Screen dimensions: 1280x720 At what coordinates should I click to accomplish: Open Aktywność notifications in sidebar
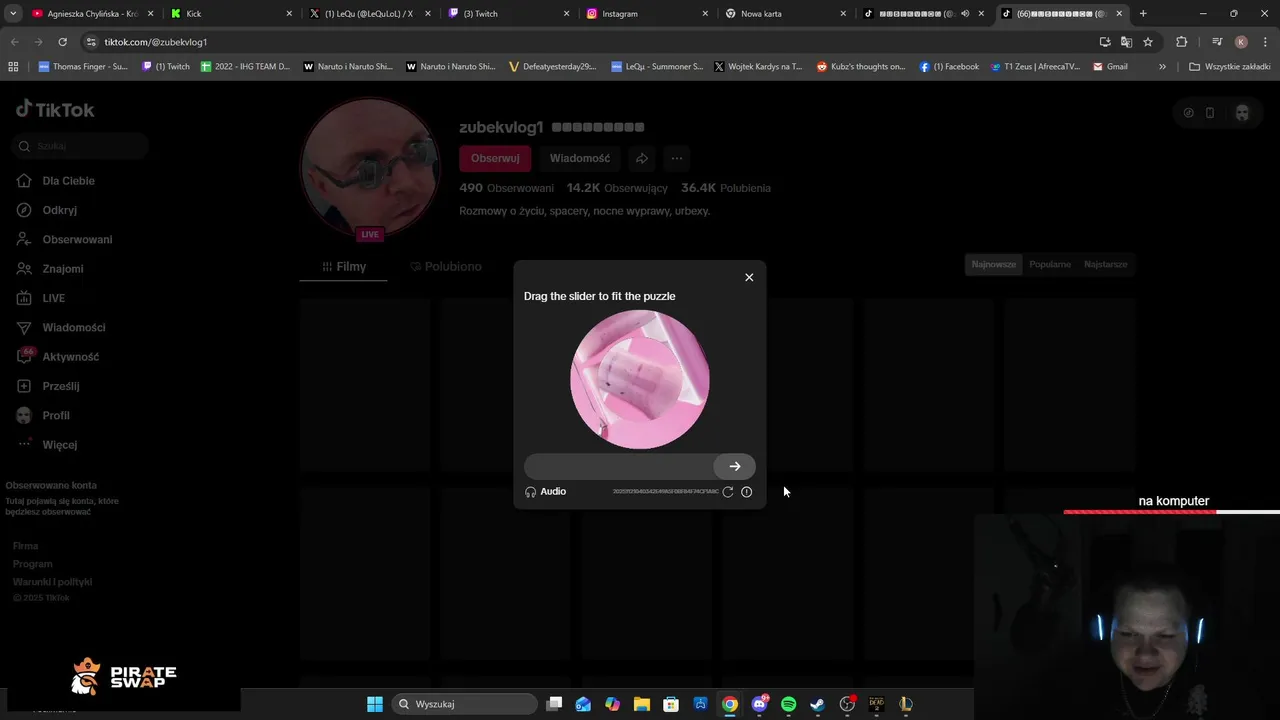click(x=58, y=357)
